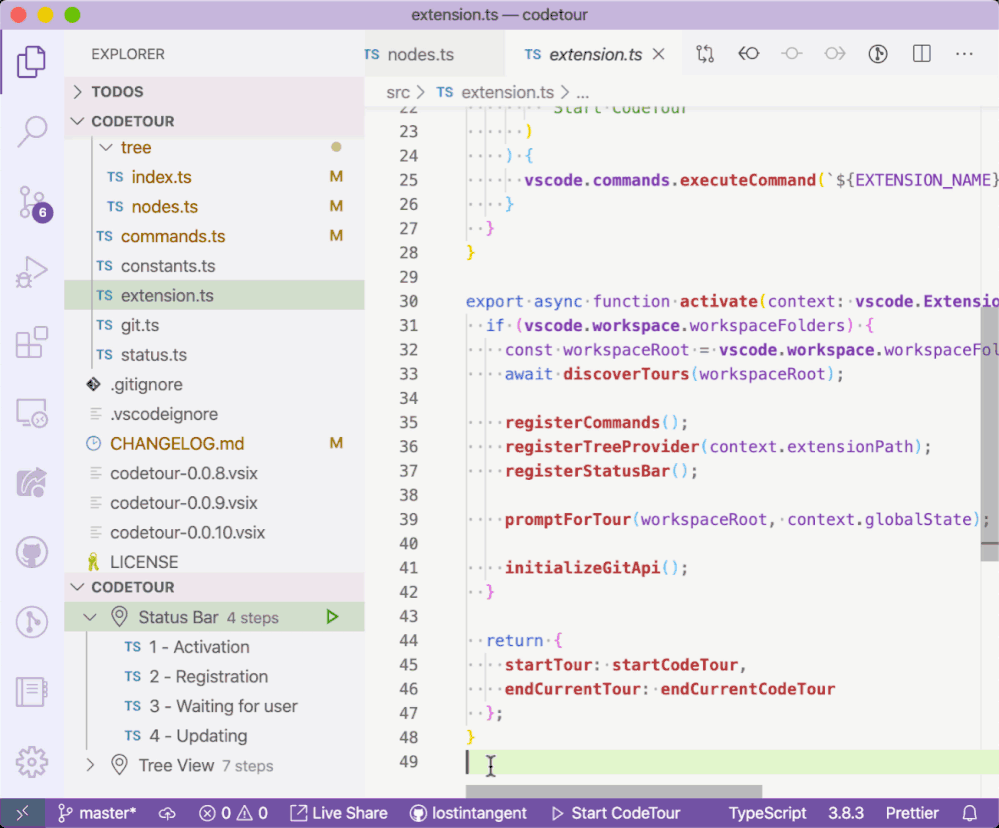Start the Status Bar tour with play icon
This screenshot has width=999, height=828.
pos(332,617)
